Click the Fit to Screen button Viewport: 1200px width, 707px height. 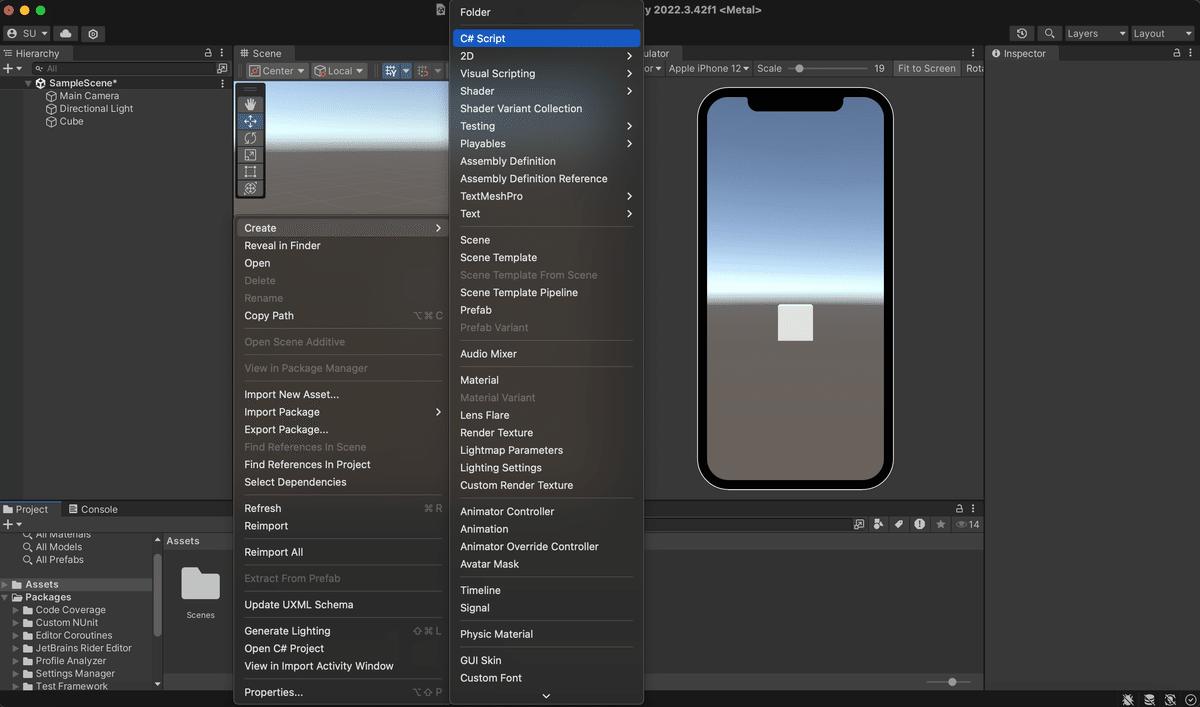[926, 69]
